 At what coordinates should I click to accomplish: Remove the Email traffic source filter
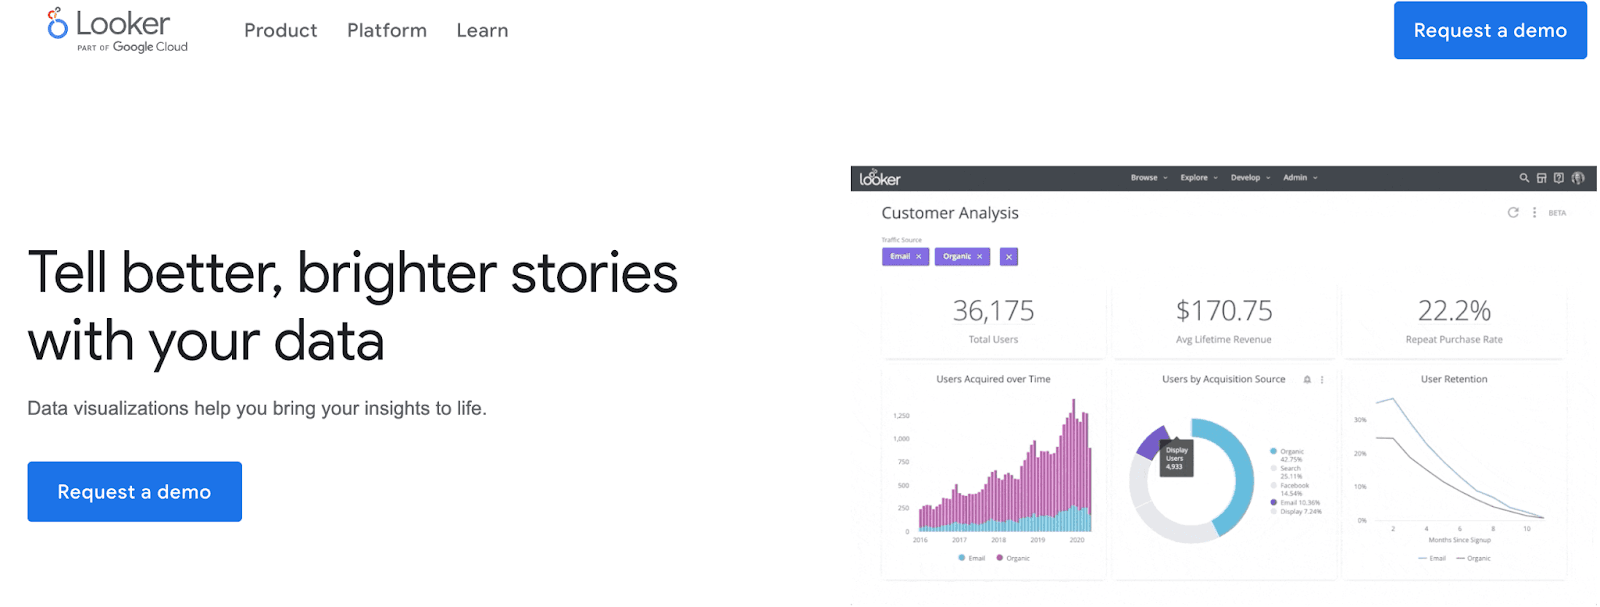coord(919,257)
